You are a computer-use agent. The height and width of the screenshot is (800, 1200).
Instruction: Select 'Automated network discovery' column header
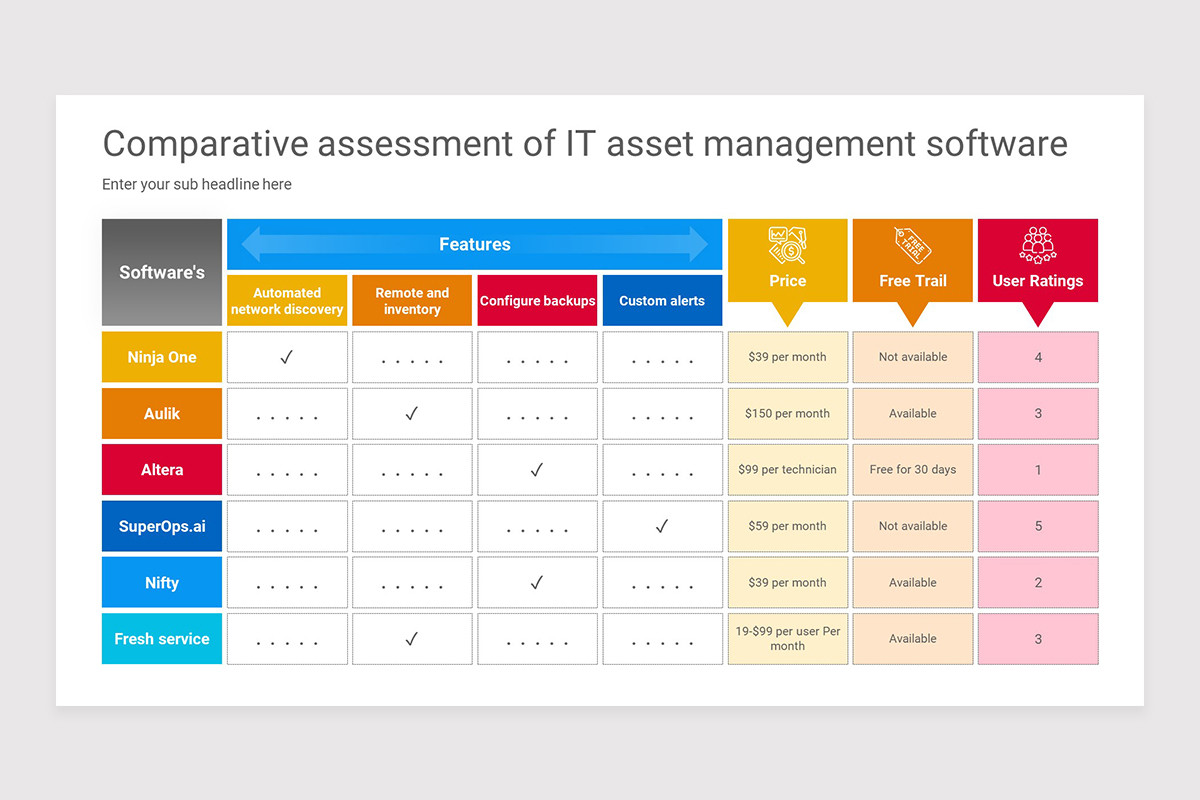click(x=287, y=300)
